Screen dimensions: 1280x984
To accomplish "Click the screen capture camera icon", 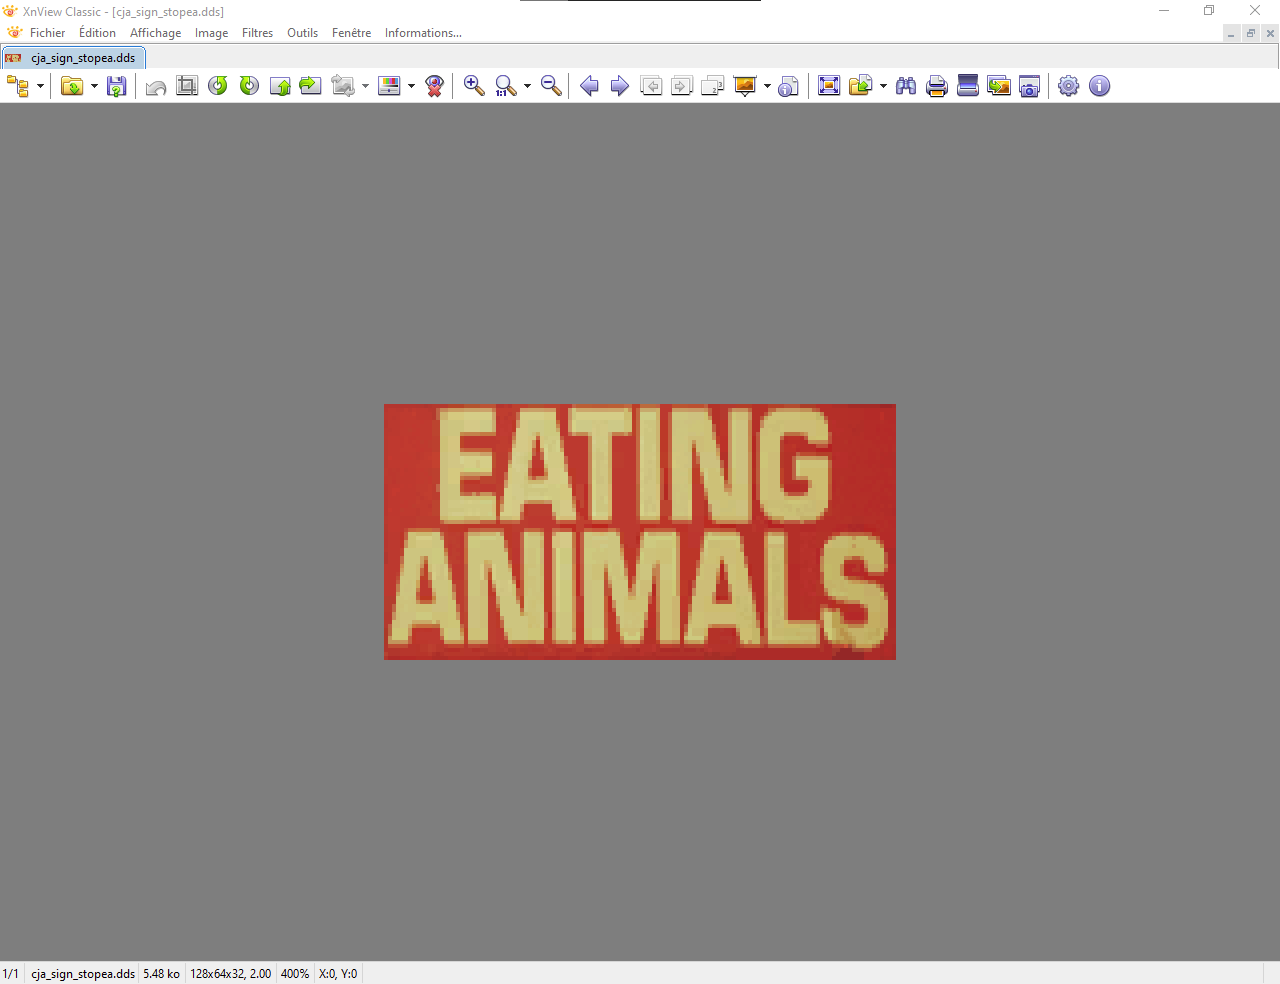I will (x=1030, y=86).
